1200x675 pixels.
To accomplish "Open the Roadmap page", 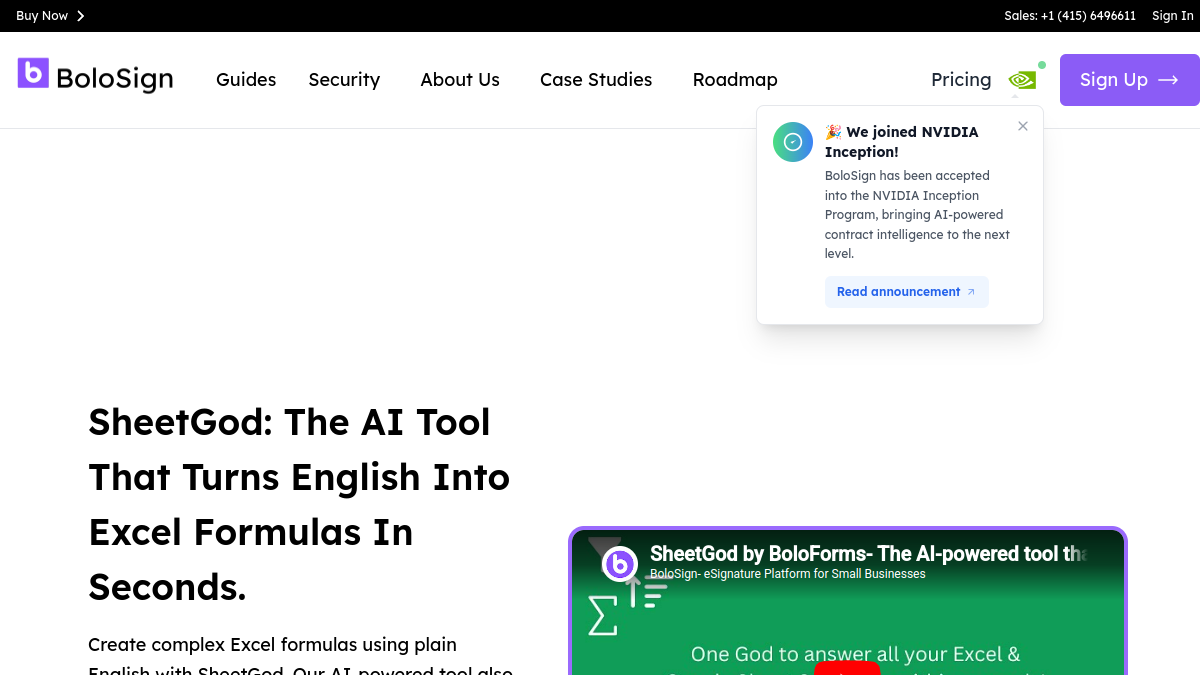I will (735, 80).
